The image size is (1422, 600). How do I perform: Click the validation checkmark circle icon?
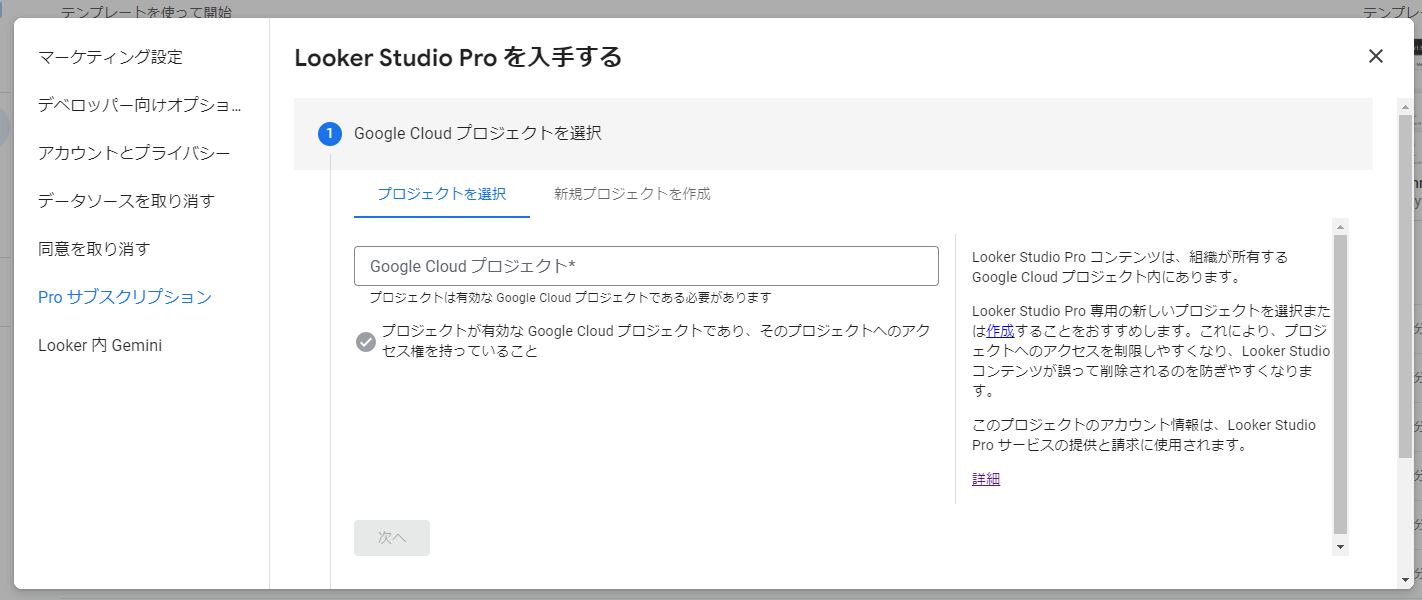[x=365, y=342]
